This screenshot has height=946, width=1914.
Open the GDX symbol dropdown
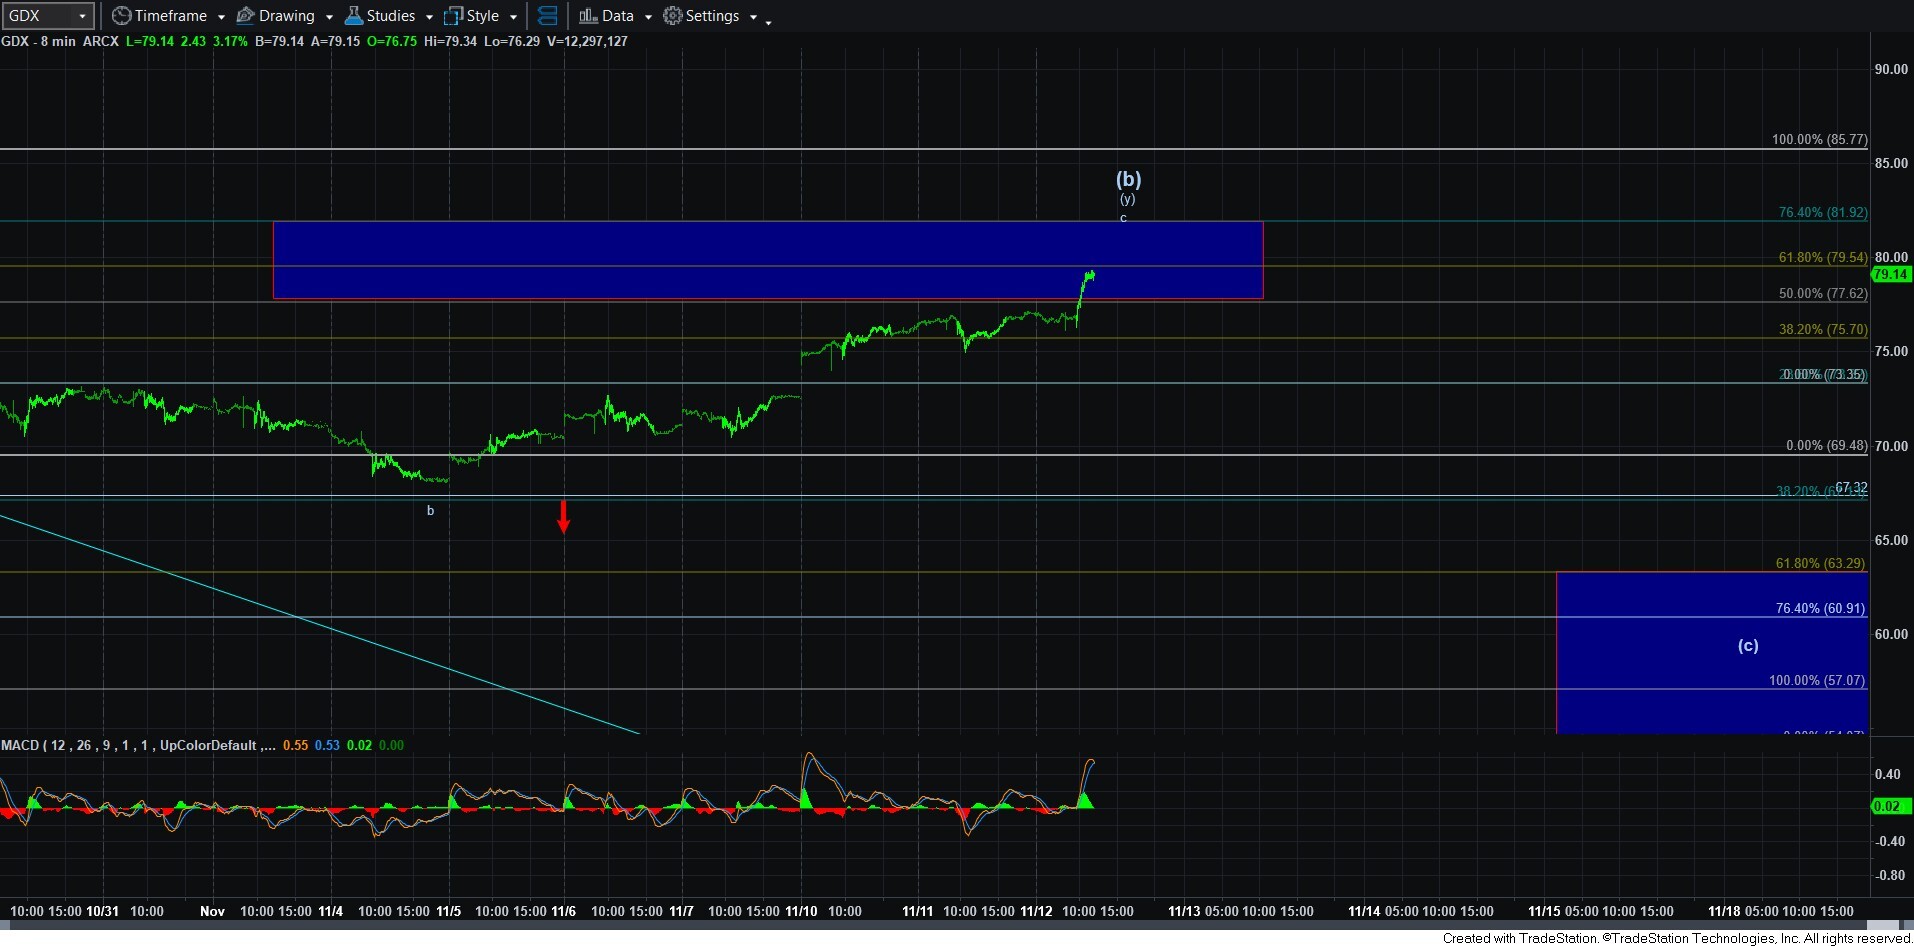click(x=82, y=16)
